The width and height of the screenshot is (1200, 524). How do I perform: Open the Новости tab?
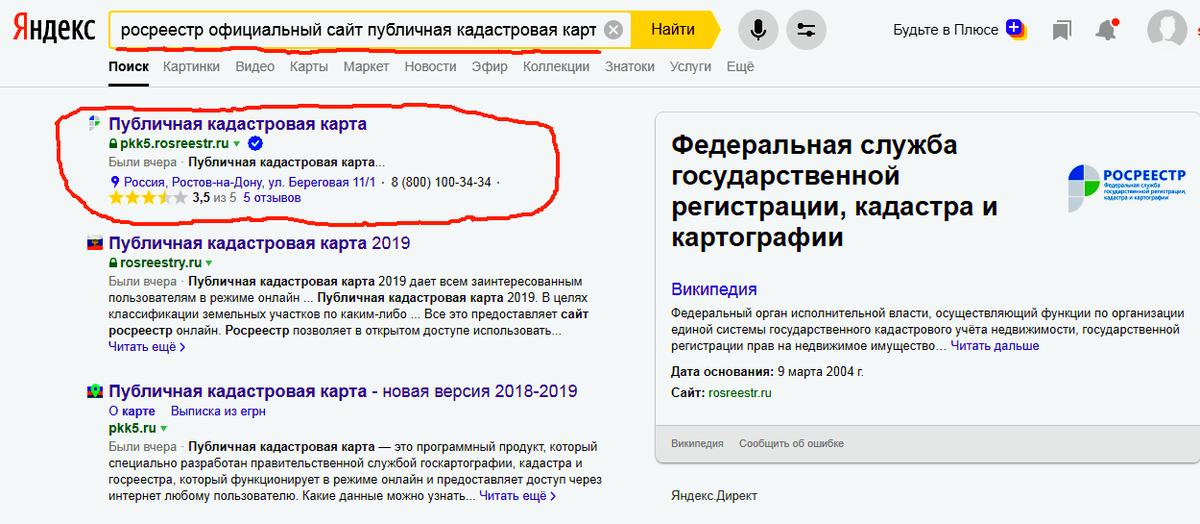431,67
